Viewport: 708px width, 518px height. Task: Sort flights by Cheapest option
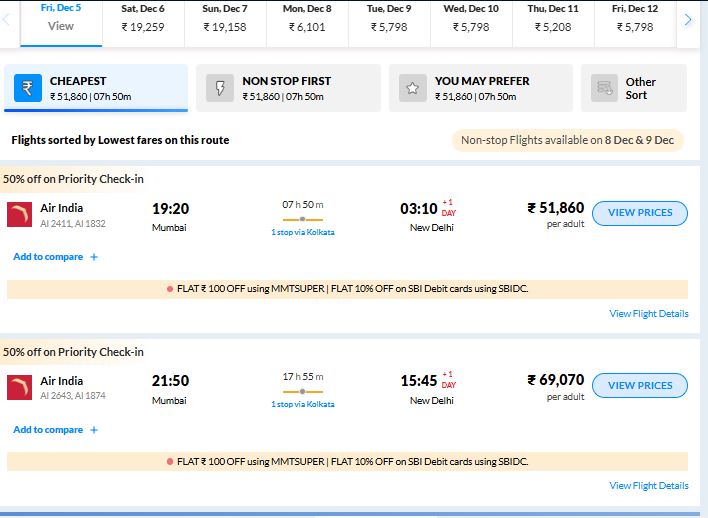(x=96, y=88)
